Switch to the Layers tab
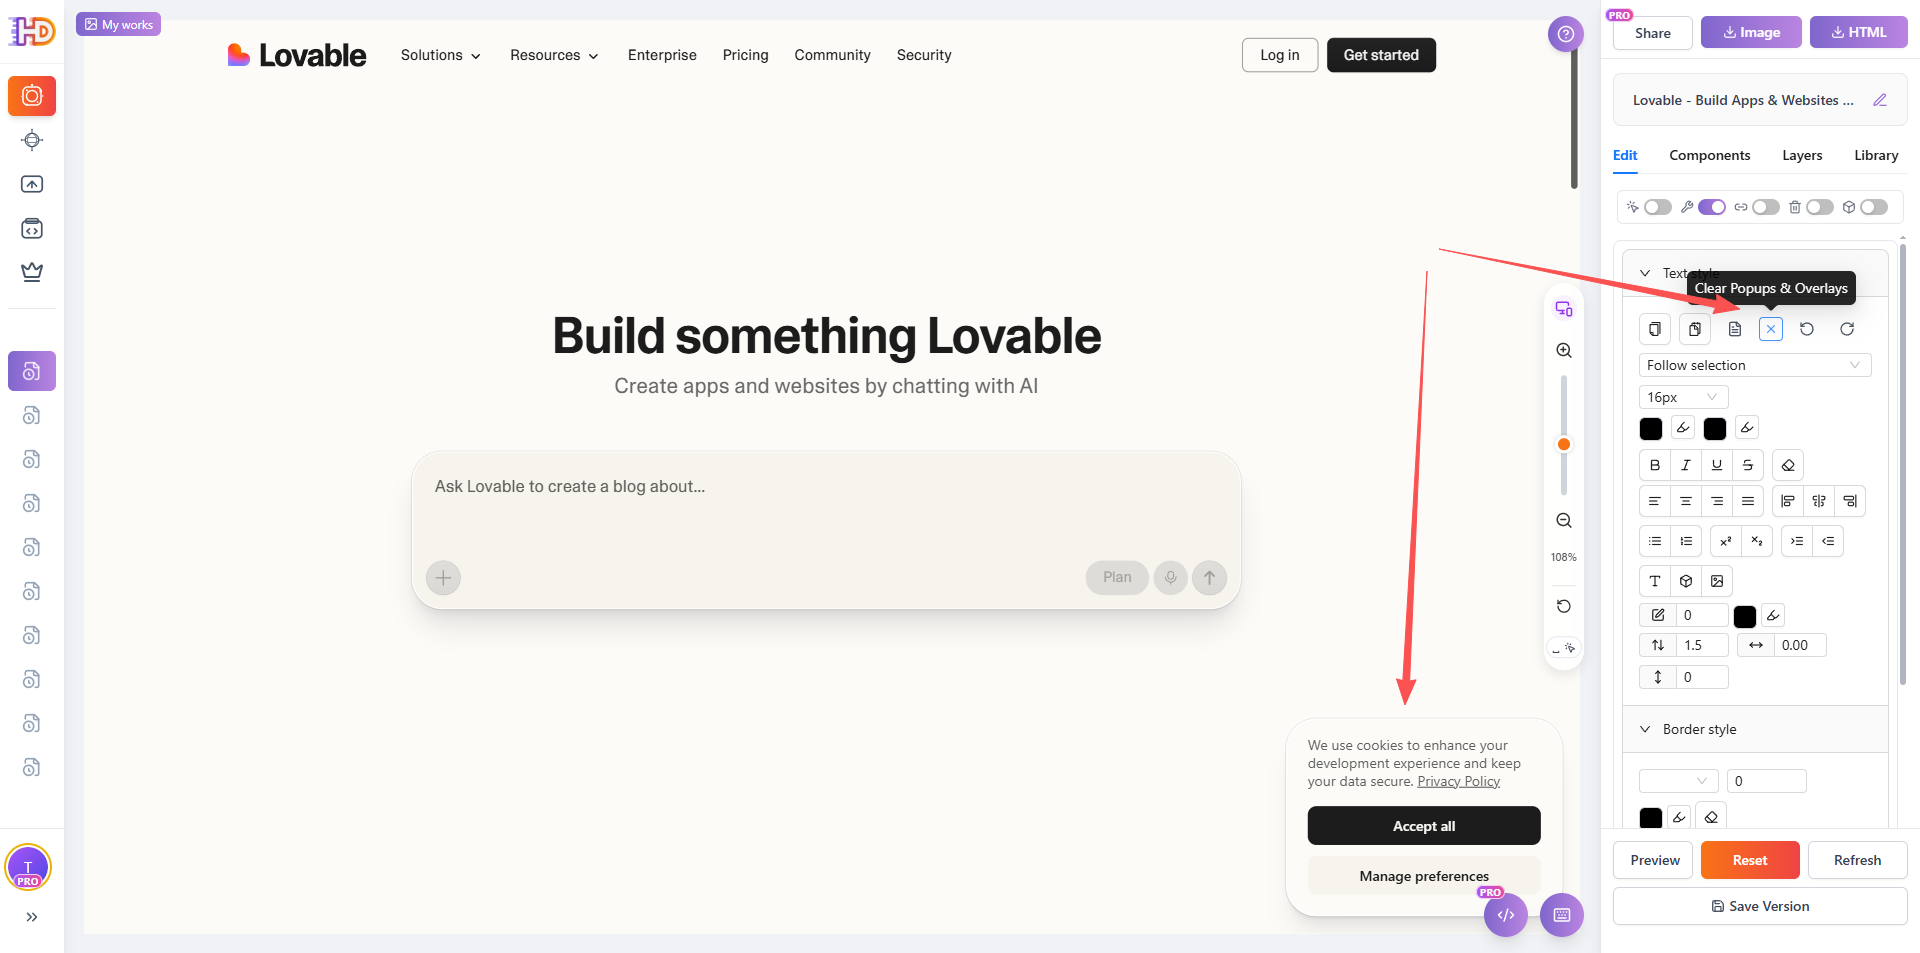The width and height of the screenshot is (1920, 953). [x=1801, y=155]
